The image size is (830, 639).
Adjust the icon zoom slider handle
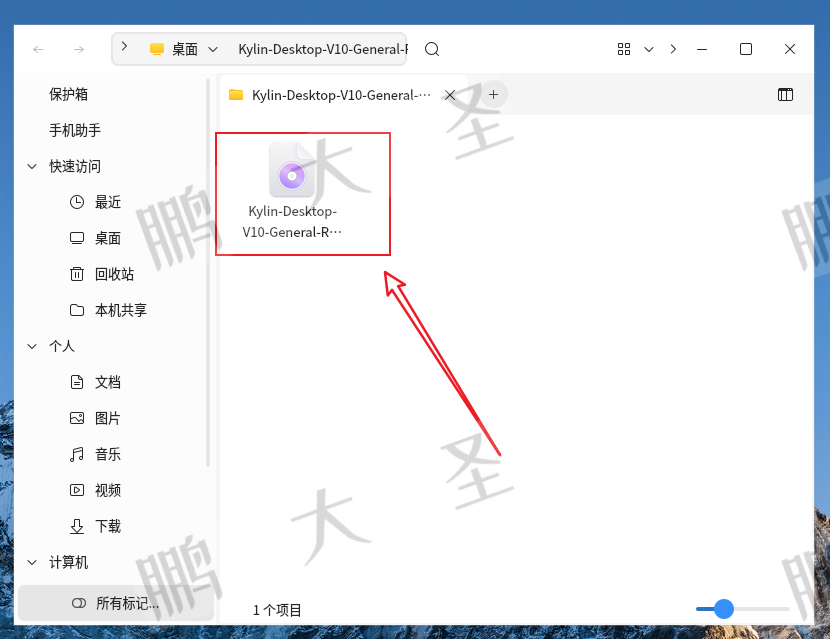pyautogui.click(x=724, y=609)
